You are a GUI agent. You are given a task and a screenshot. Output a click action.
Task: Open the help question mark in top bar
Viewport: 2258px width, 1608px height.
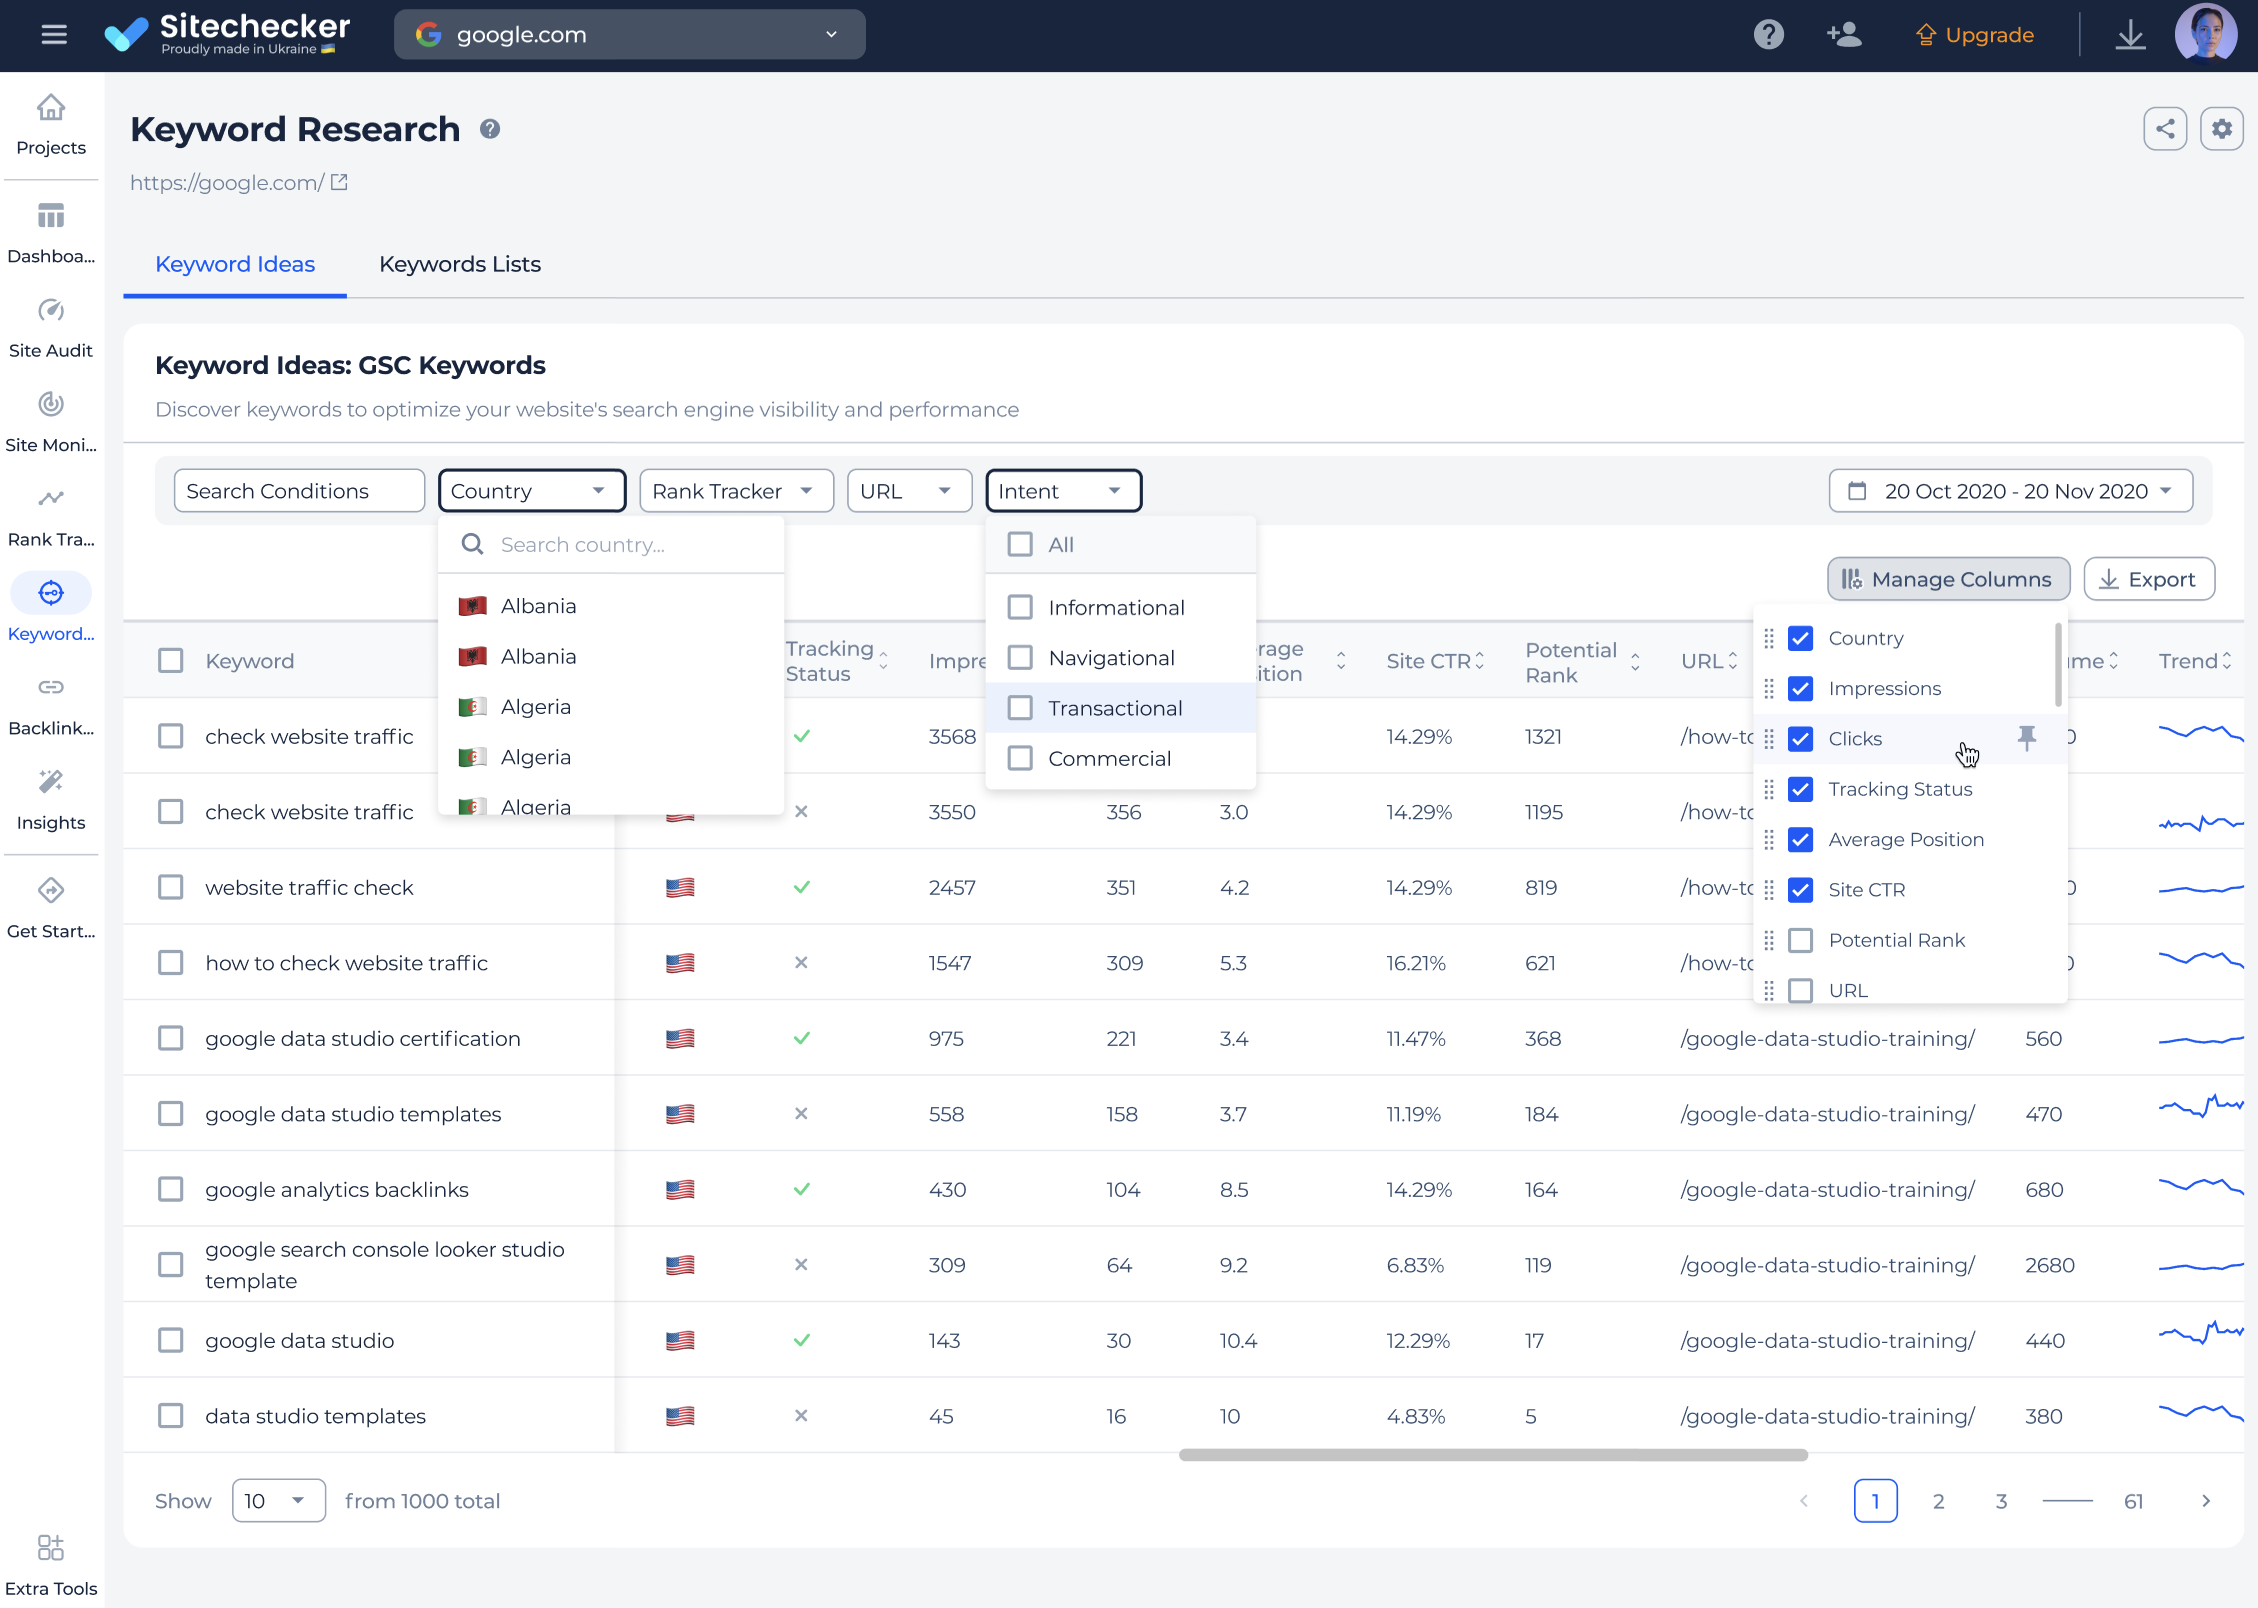pyautogui.click(x=1768, y=35)
